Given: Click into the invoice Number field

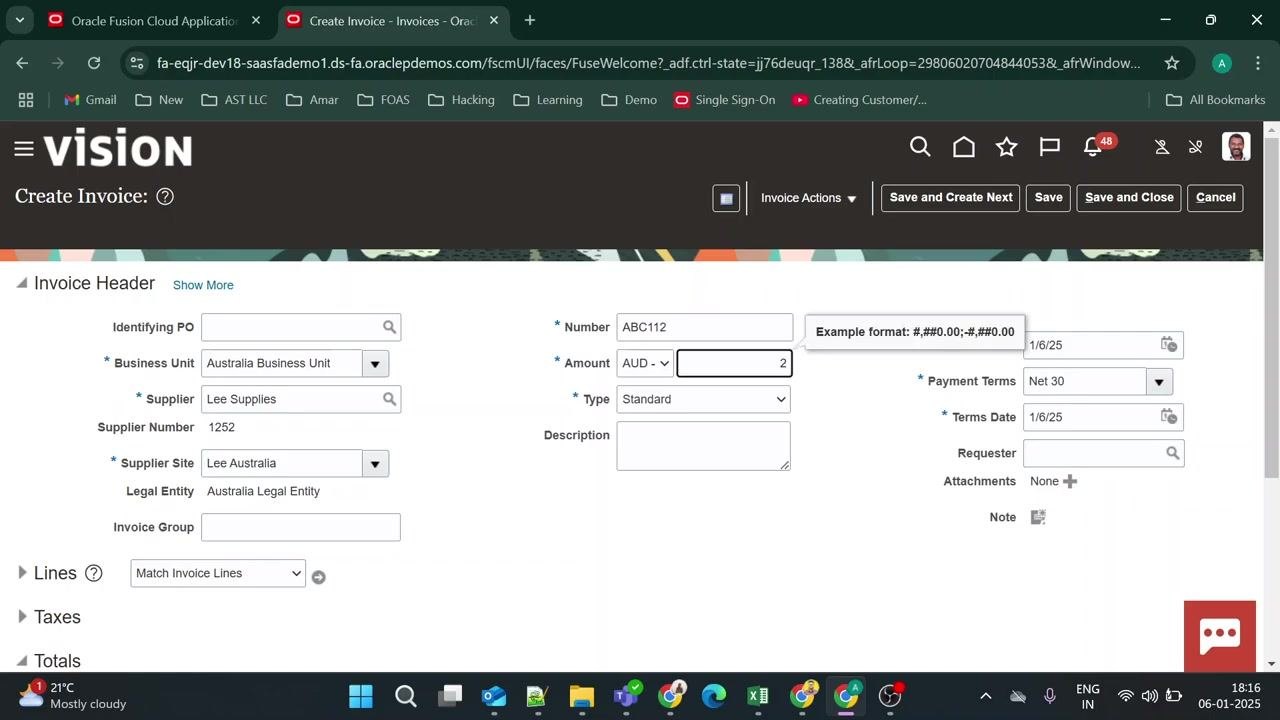Looking at the screenshot, I should click(x=705, y=327).
